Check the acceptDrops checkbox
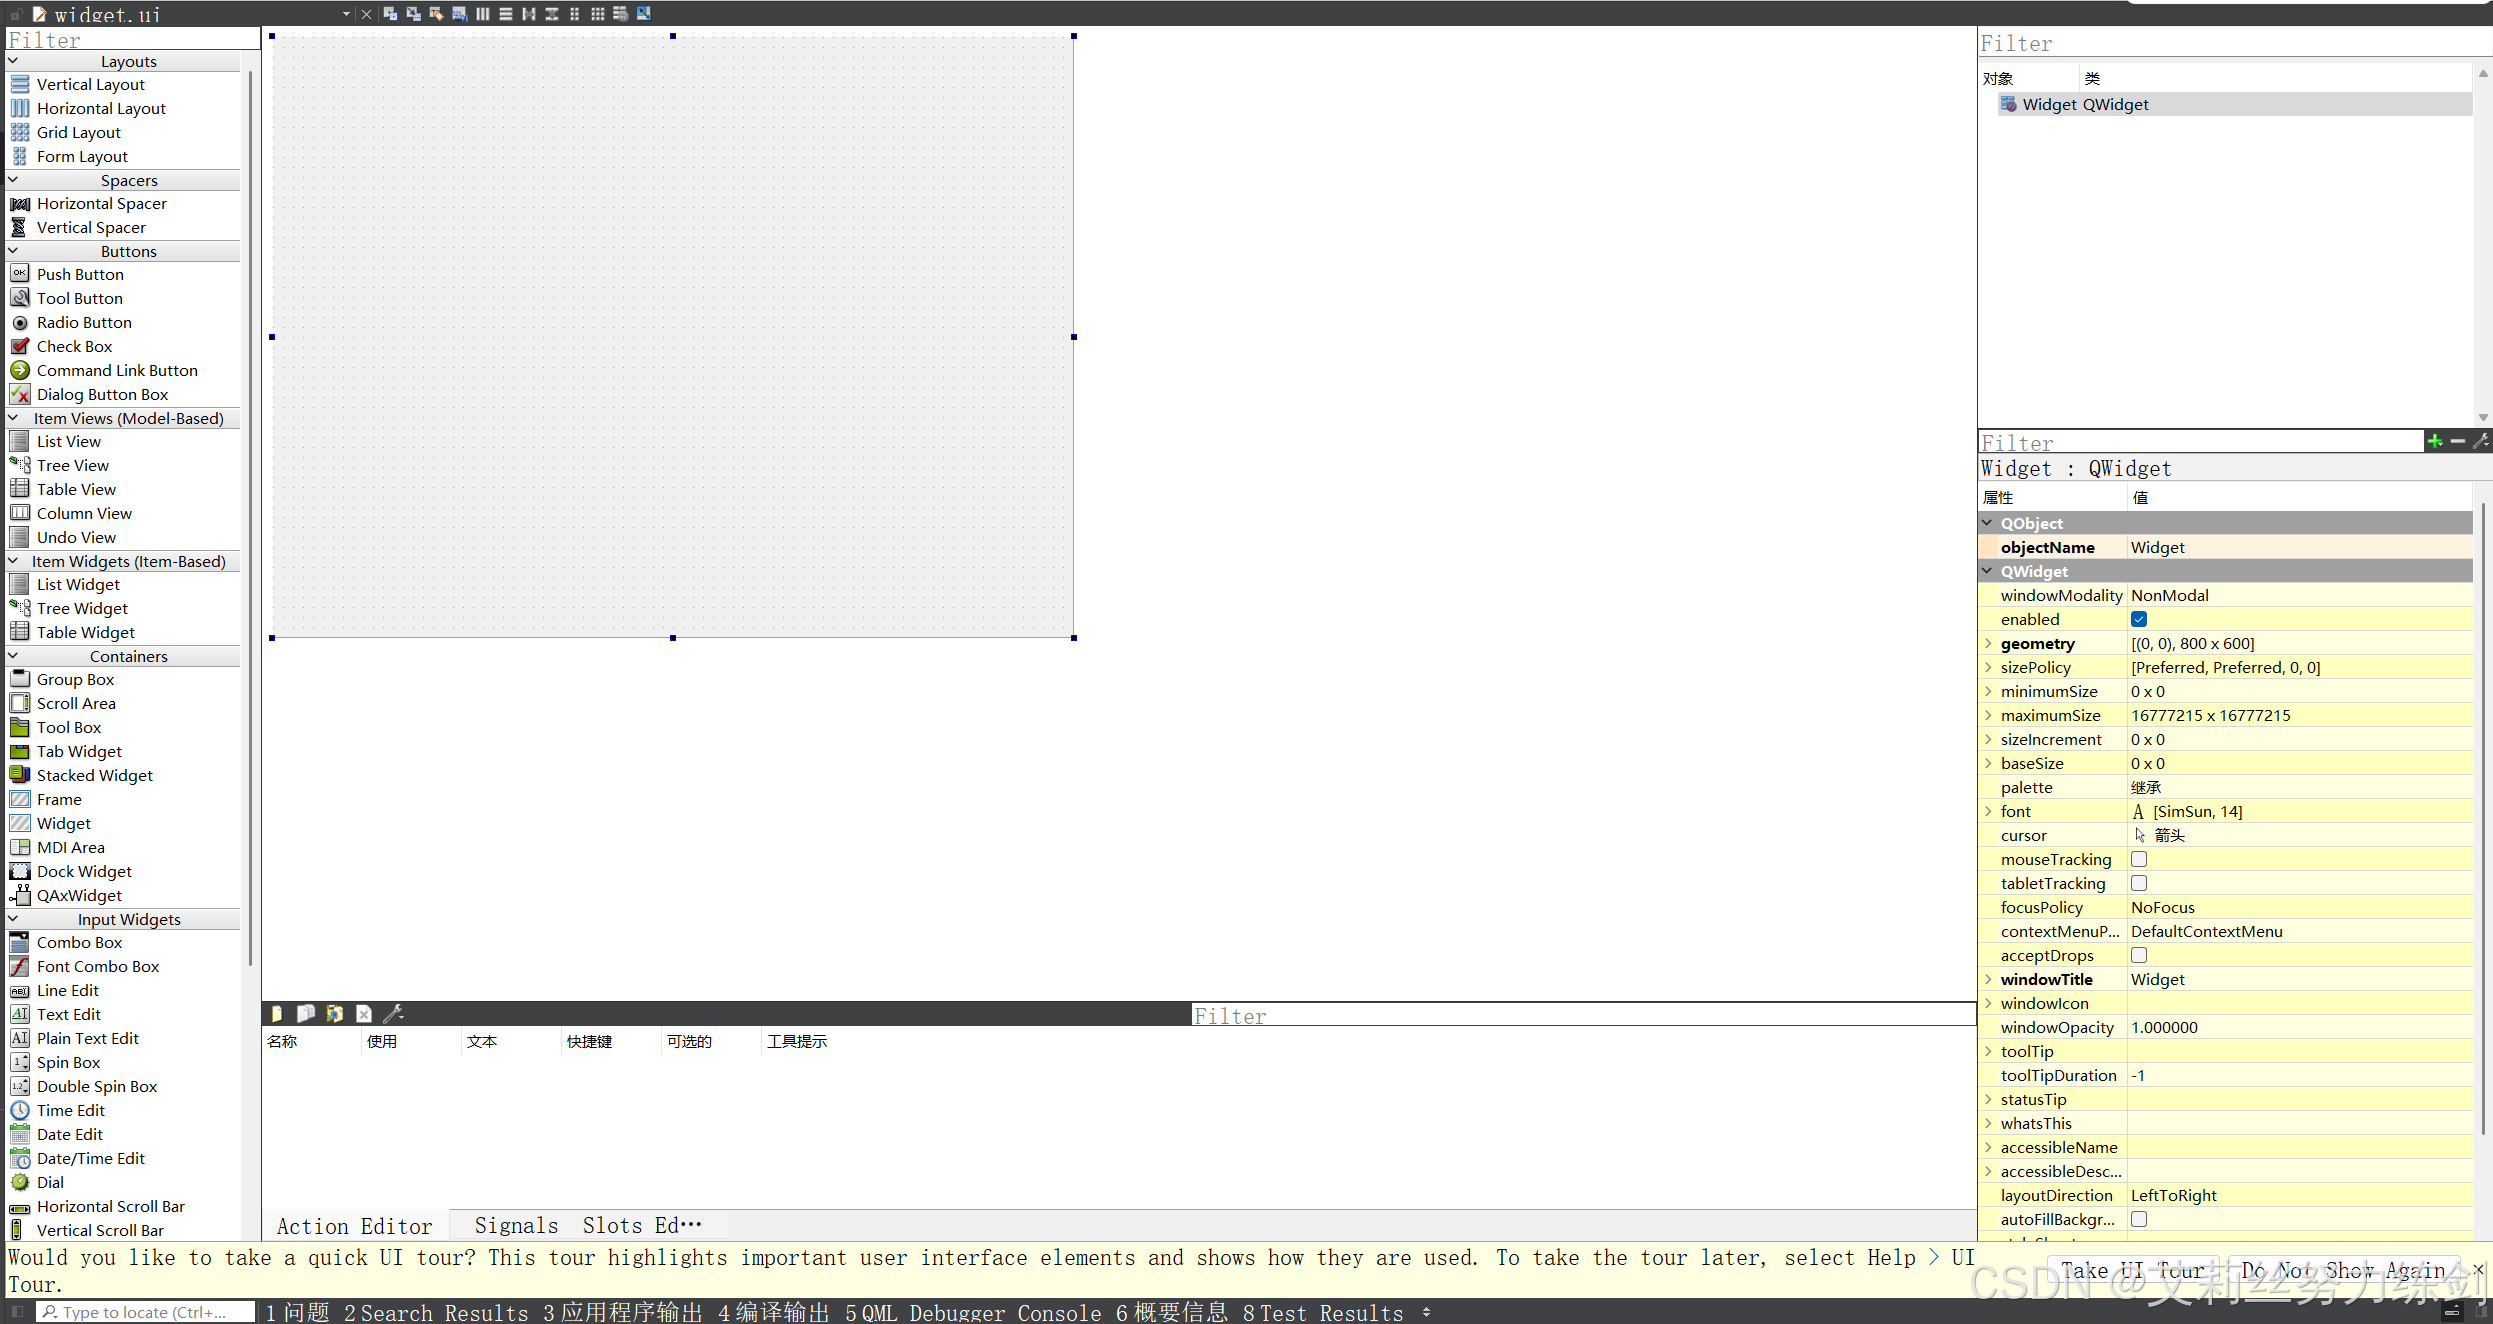This screenshot has height=1324, width=2493. coord(2139,955)
